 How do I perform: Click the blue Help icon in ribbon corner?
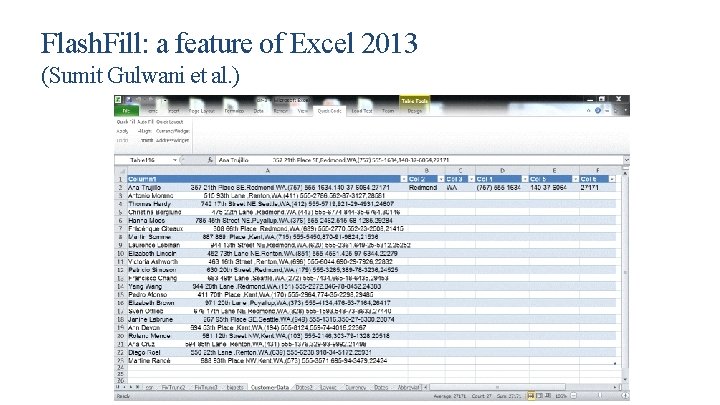[597, 110]
